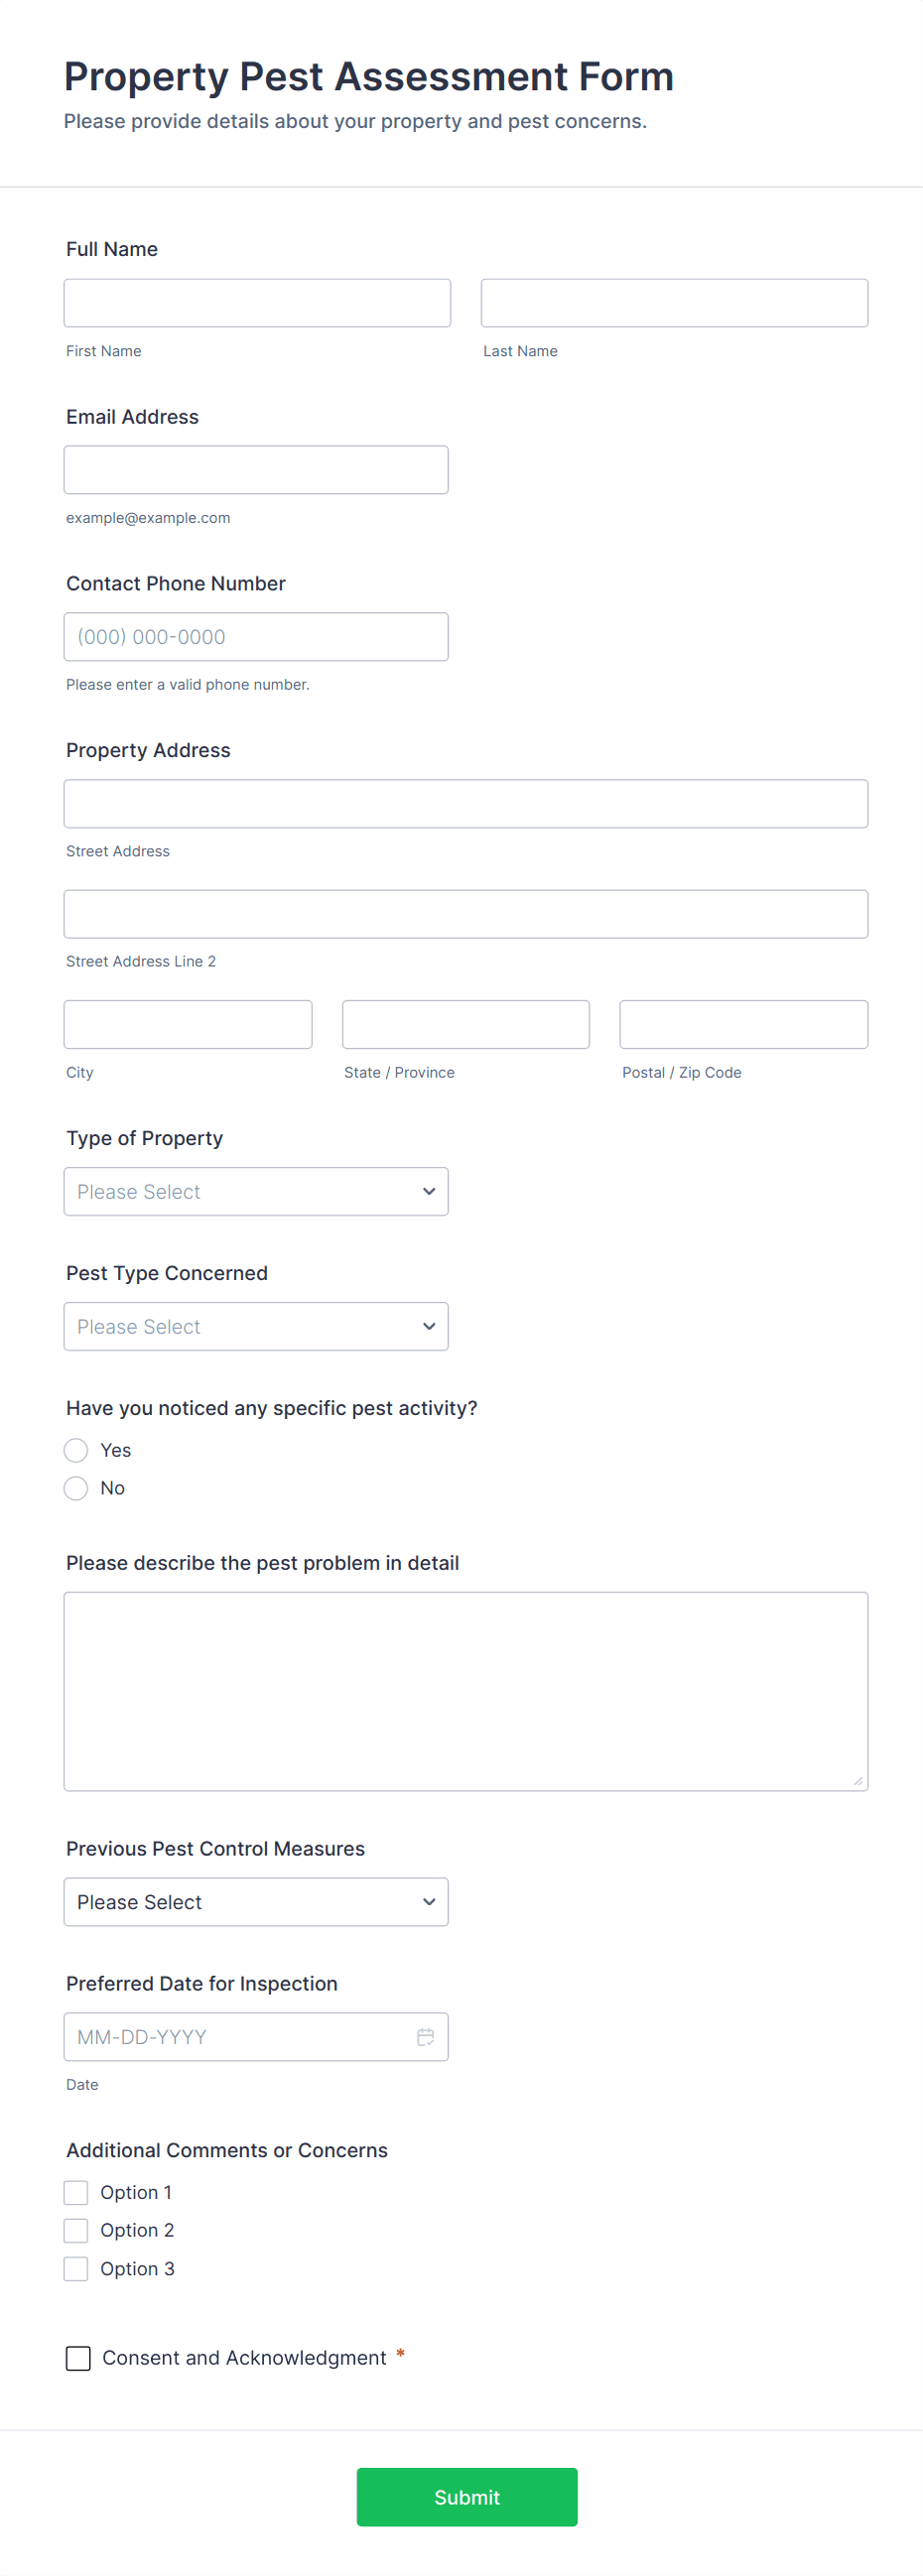Select No for pest activity
The width and height of the screenshot is (923, 2576).
click(x=76, y=1488)
